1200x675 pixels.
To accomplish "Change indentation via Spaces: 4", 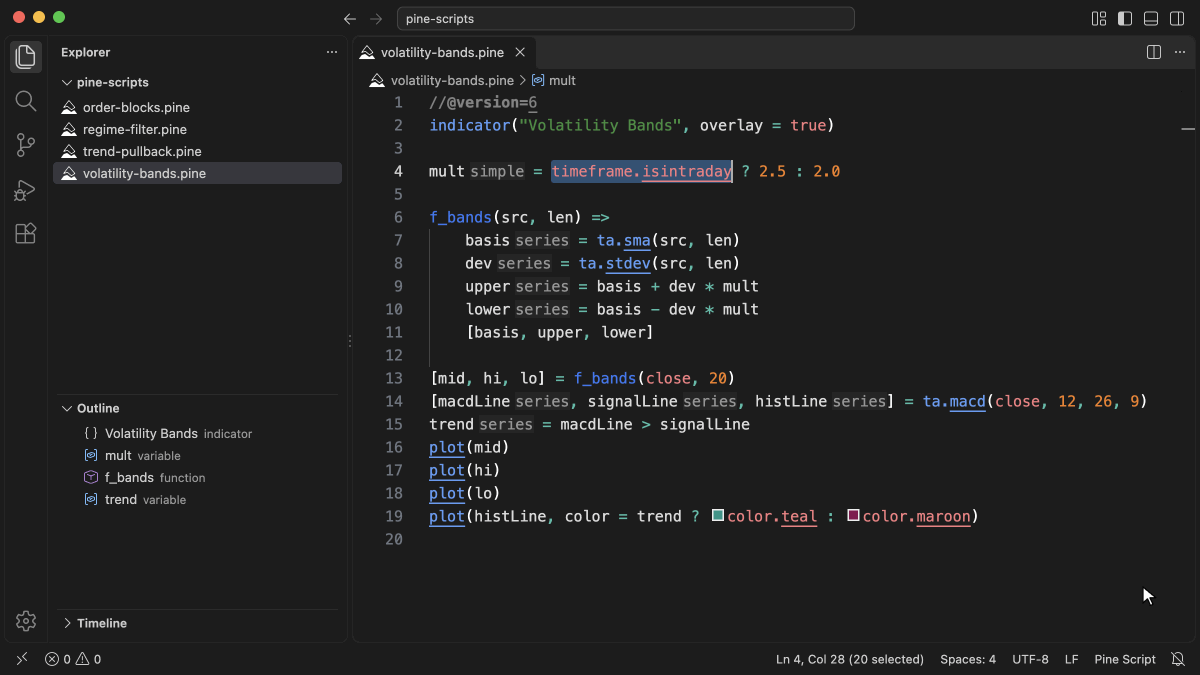I will pos(968,659).
